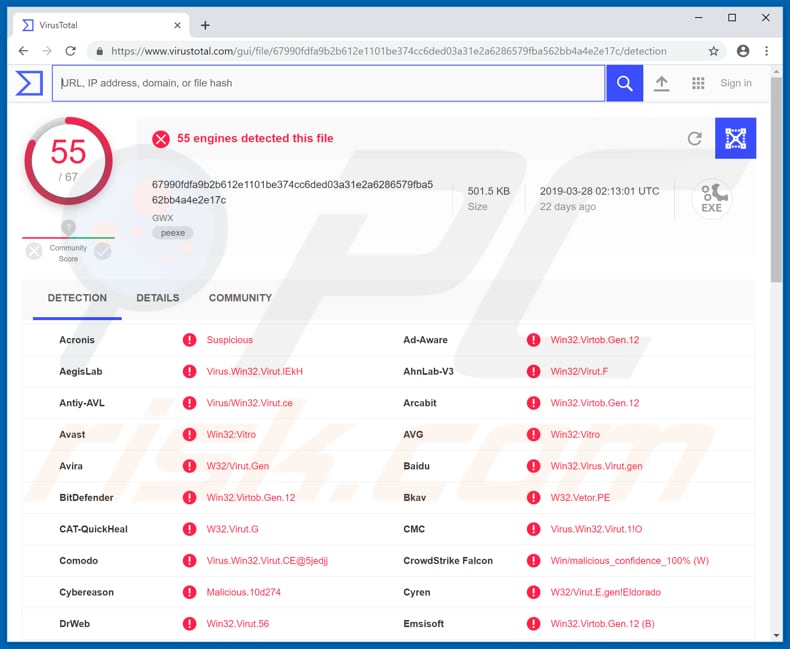Click W32.Virut.G CAT-QuickHeal result
The width and height of the screenshot is (790, 649).
point(232,529)
